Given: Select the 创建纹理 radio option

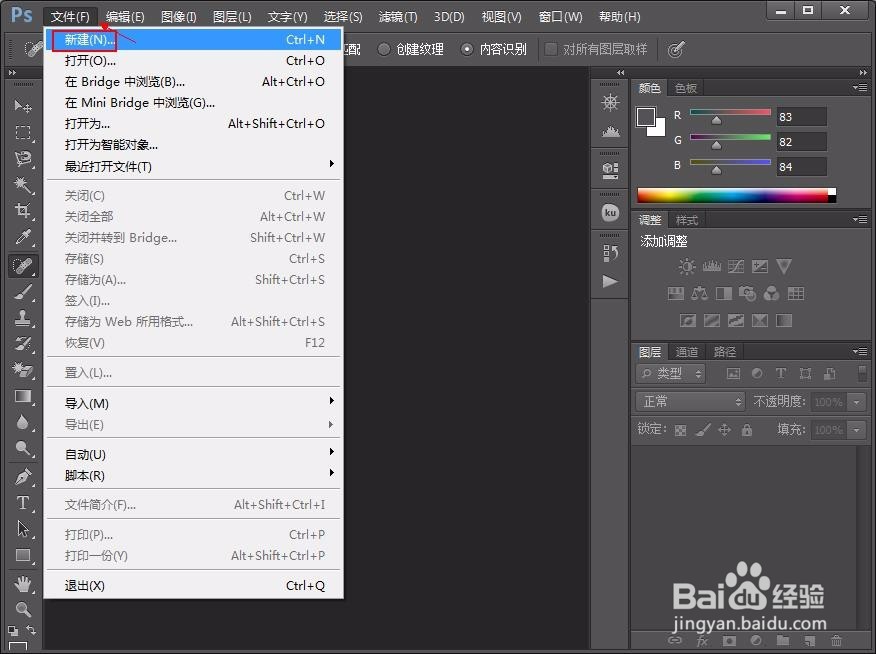Looking at the screenshot, I should point(411,49).
